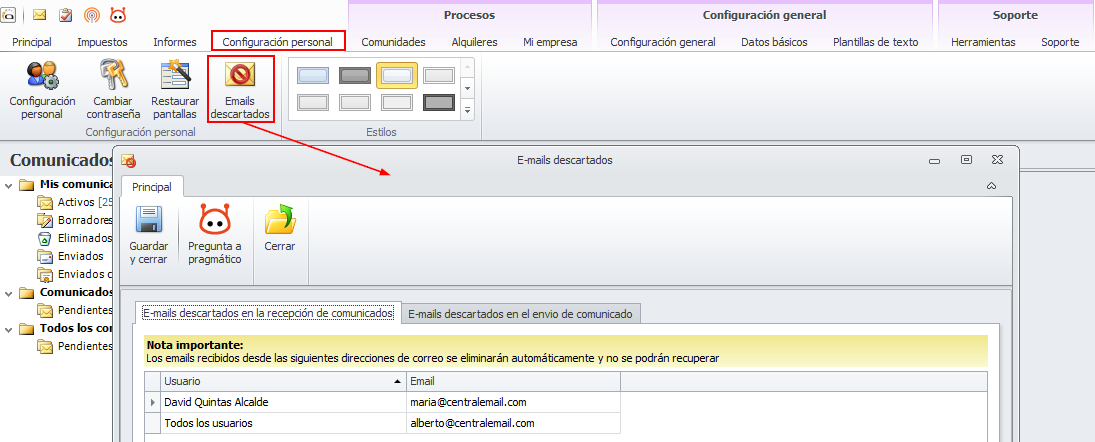
Task: Expand the full Estilos gallery list
Action: point(468,110)
